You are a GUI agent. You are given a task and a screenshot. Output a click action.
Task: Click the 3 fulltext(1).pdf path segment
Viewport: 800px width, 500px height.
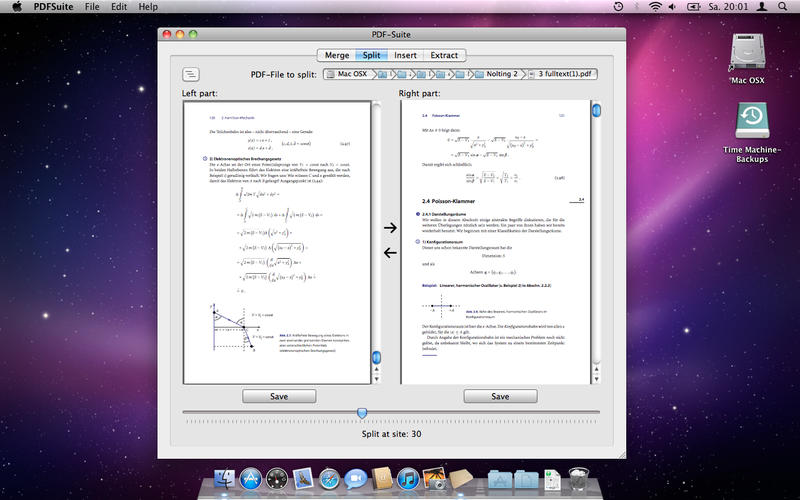click(569, 74)
